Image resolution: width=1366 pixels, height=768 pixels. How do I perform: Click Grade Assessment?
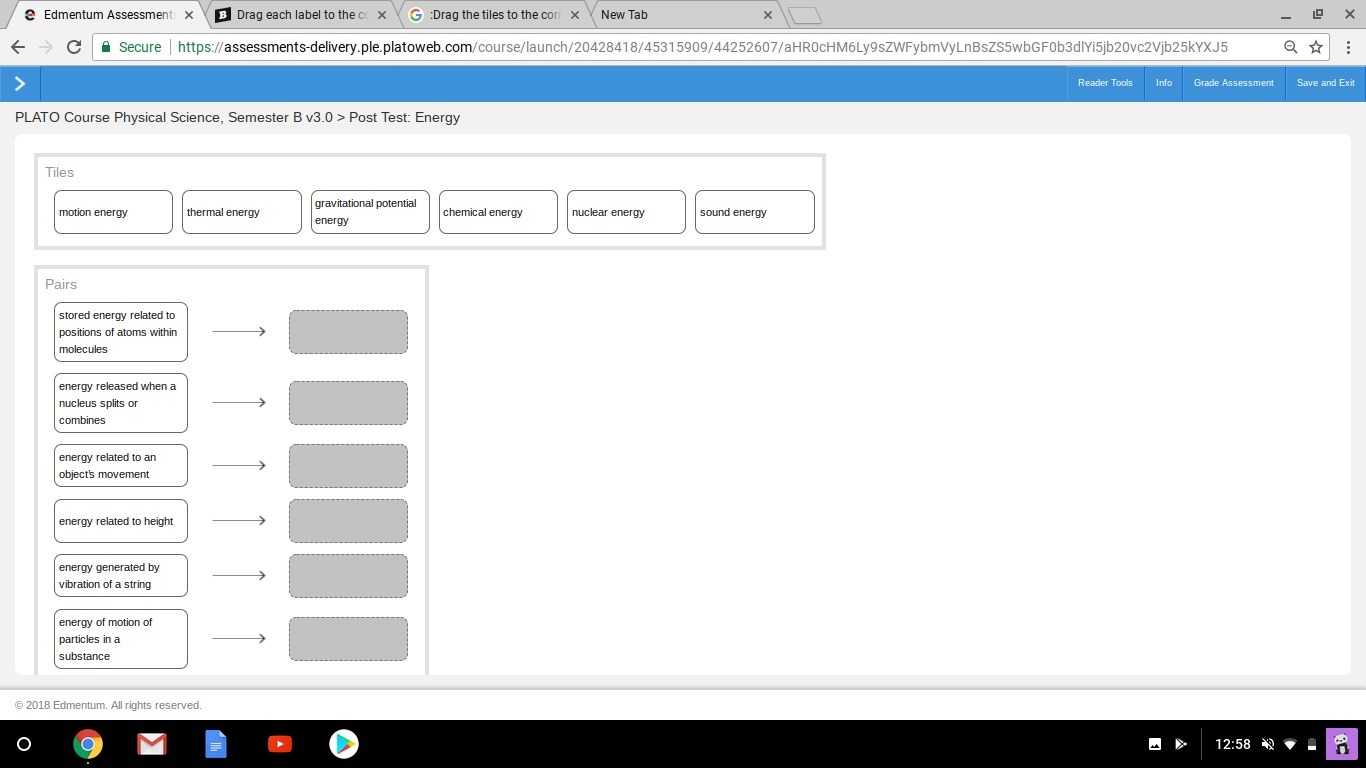point(1234,83)
